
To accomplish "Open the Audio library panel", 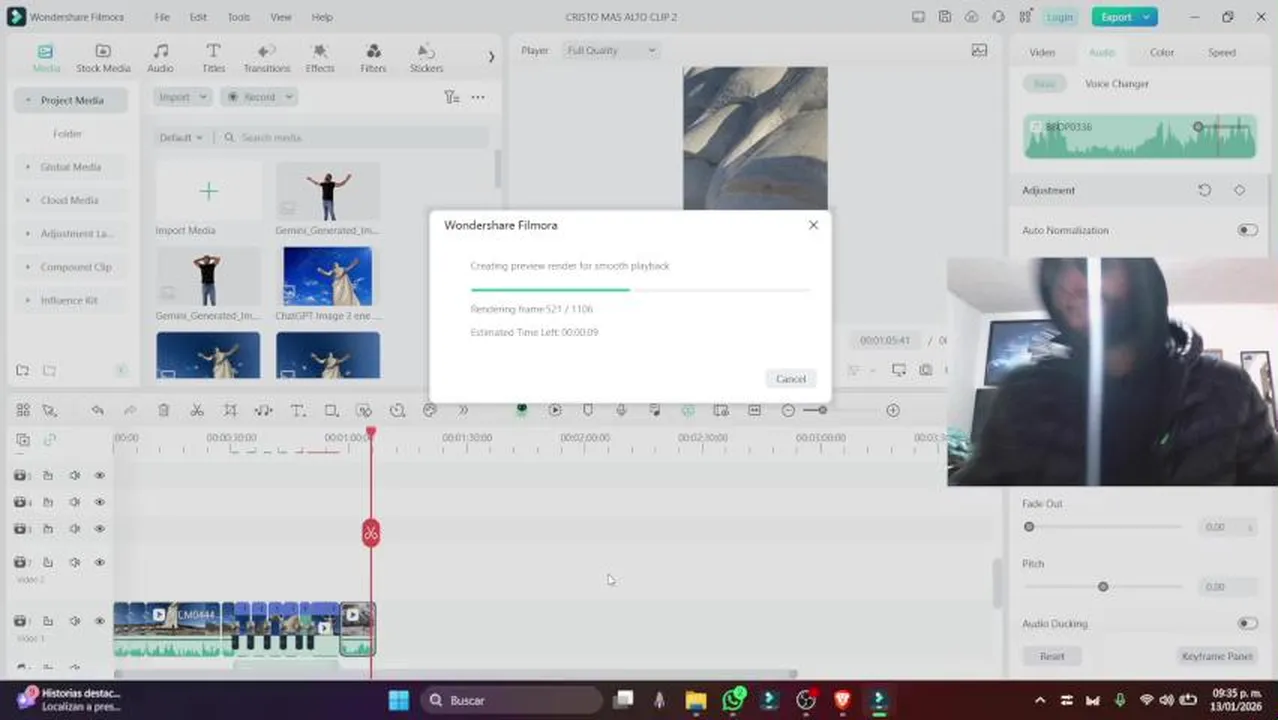I will (160, 58).
